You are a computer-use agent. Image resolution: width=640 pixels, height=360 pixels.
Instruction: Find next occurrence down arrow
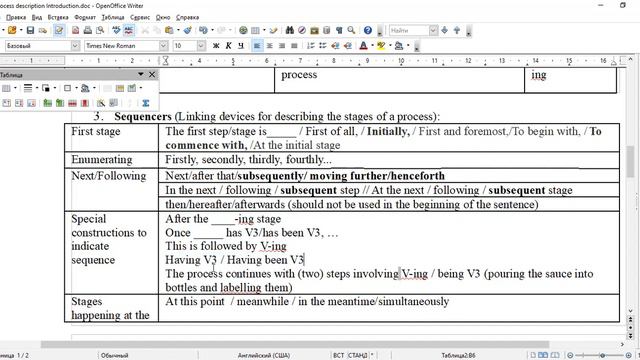coord(445,30)
